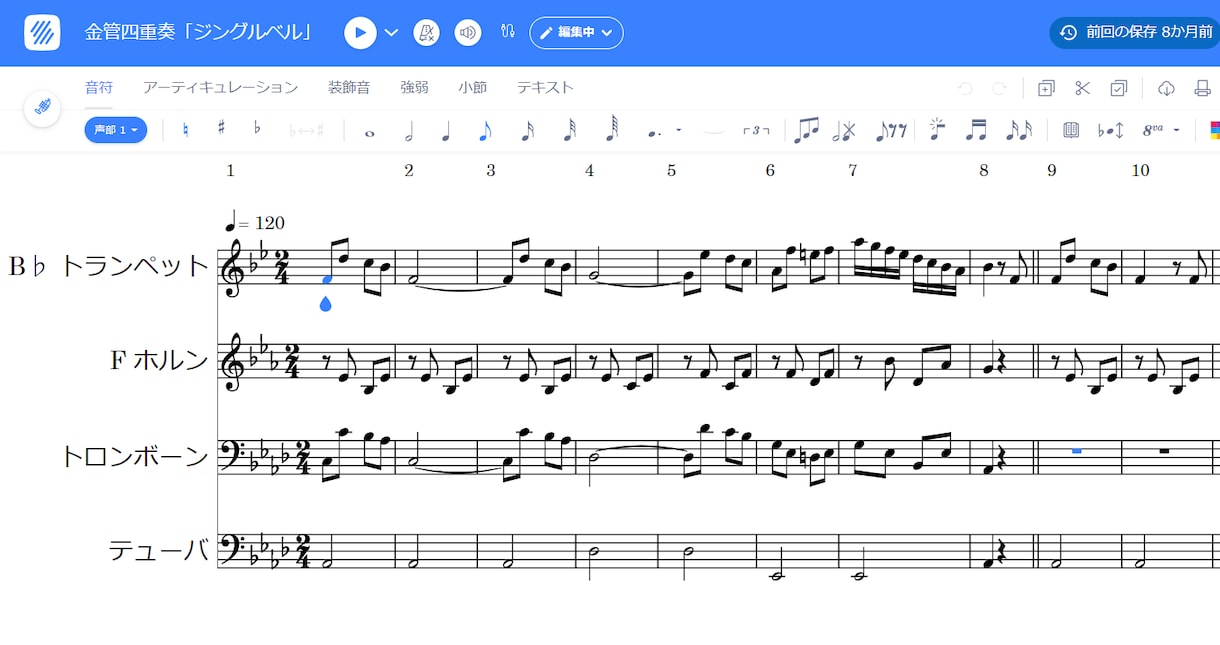Screen dimensions: 1220x645
Task: Switch to the アーティキュレーション tab
Action: pyautogui.click(x=220, y=87)
